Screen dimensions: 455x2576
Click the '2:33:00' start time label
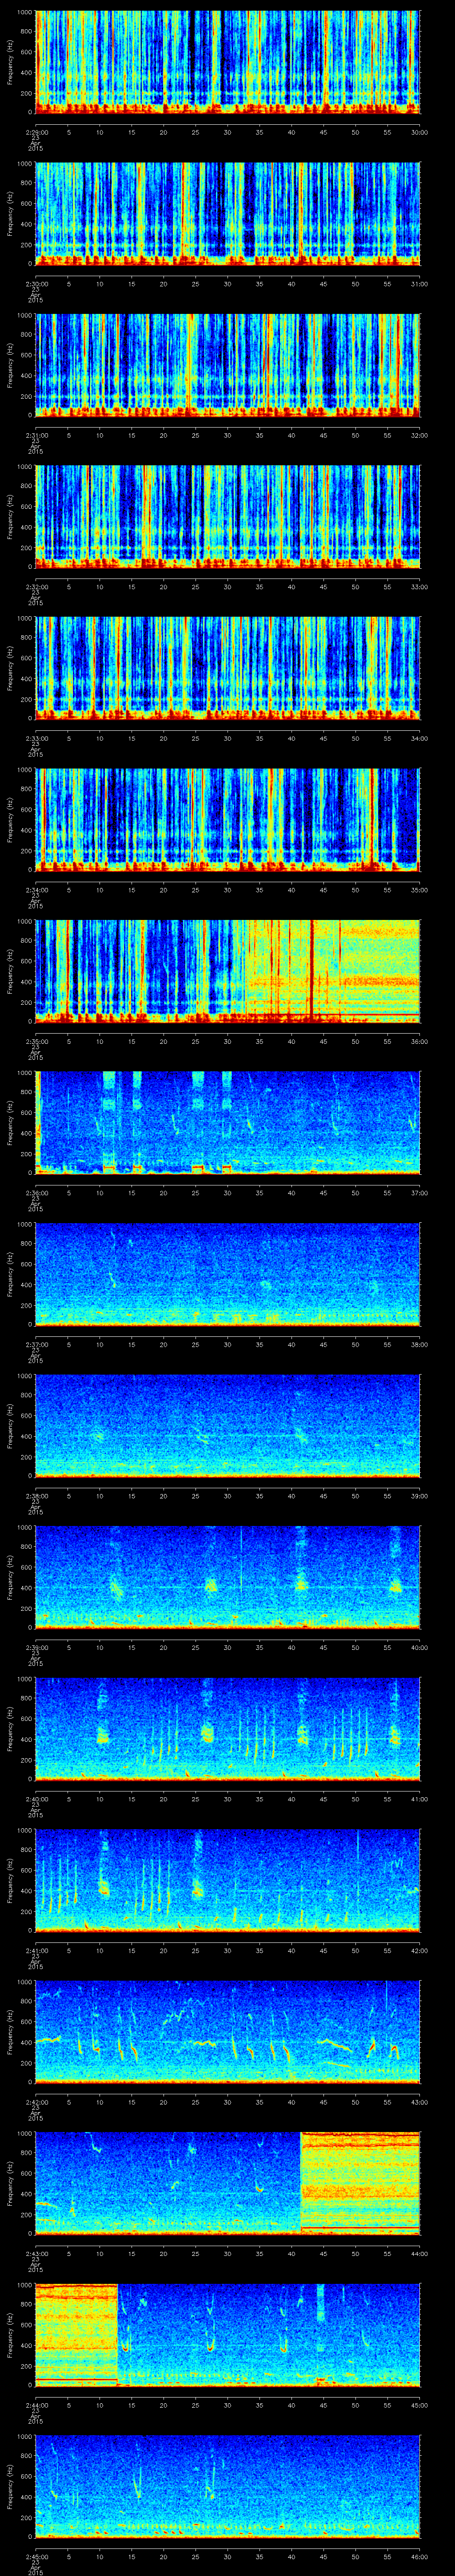coord(36,738)
